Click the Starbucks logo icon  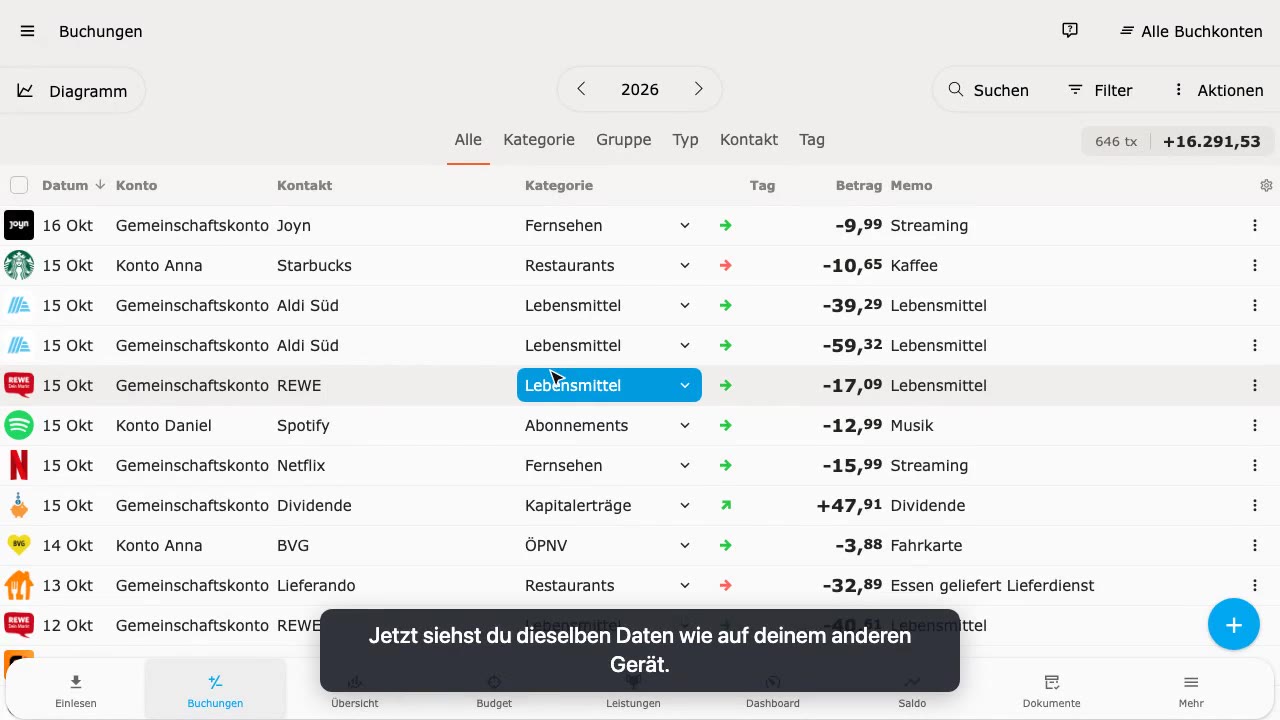tap(19, 265)
